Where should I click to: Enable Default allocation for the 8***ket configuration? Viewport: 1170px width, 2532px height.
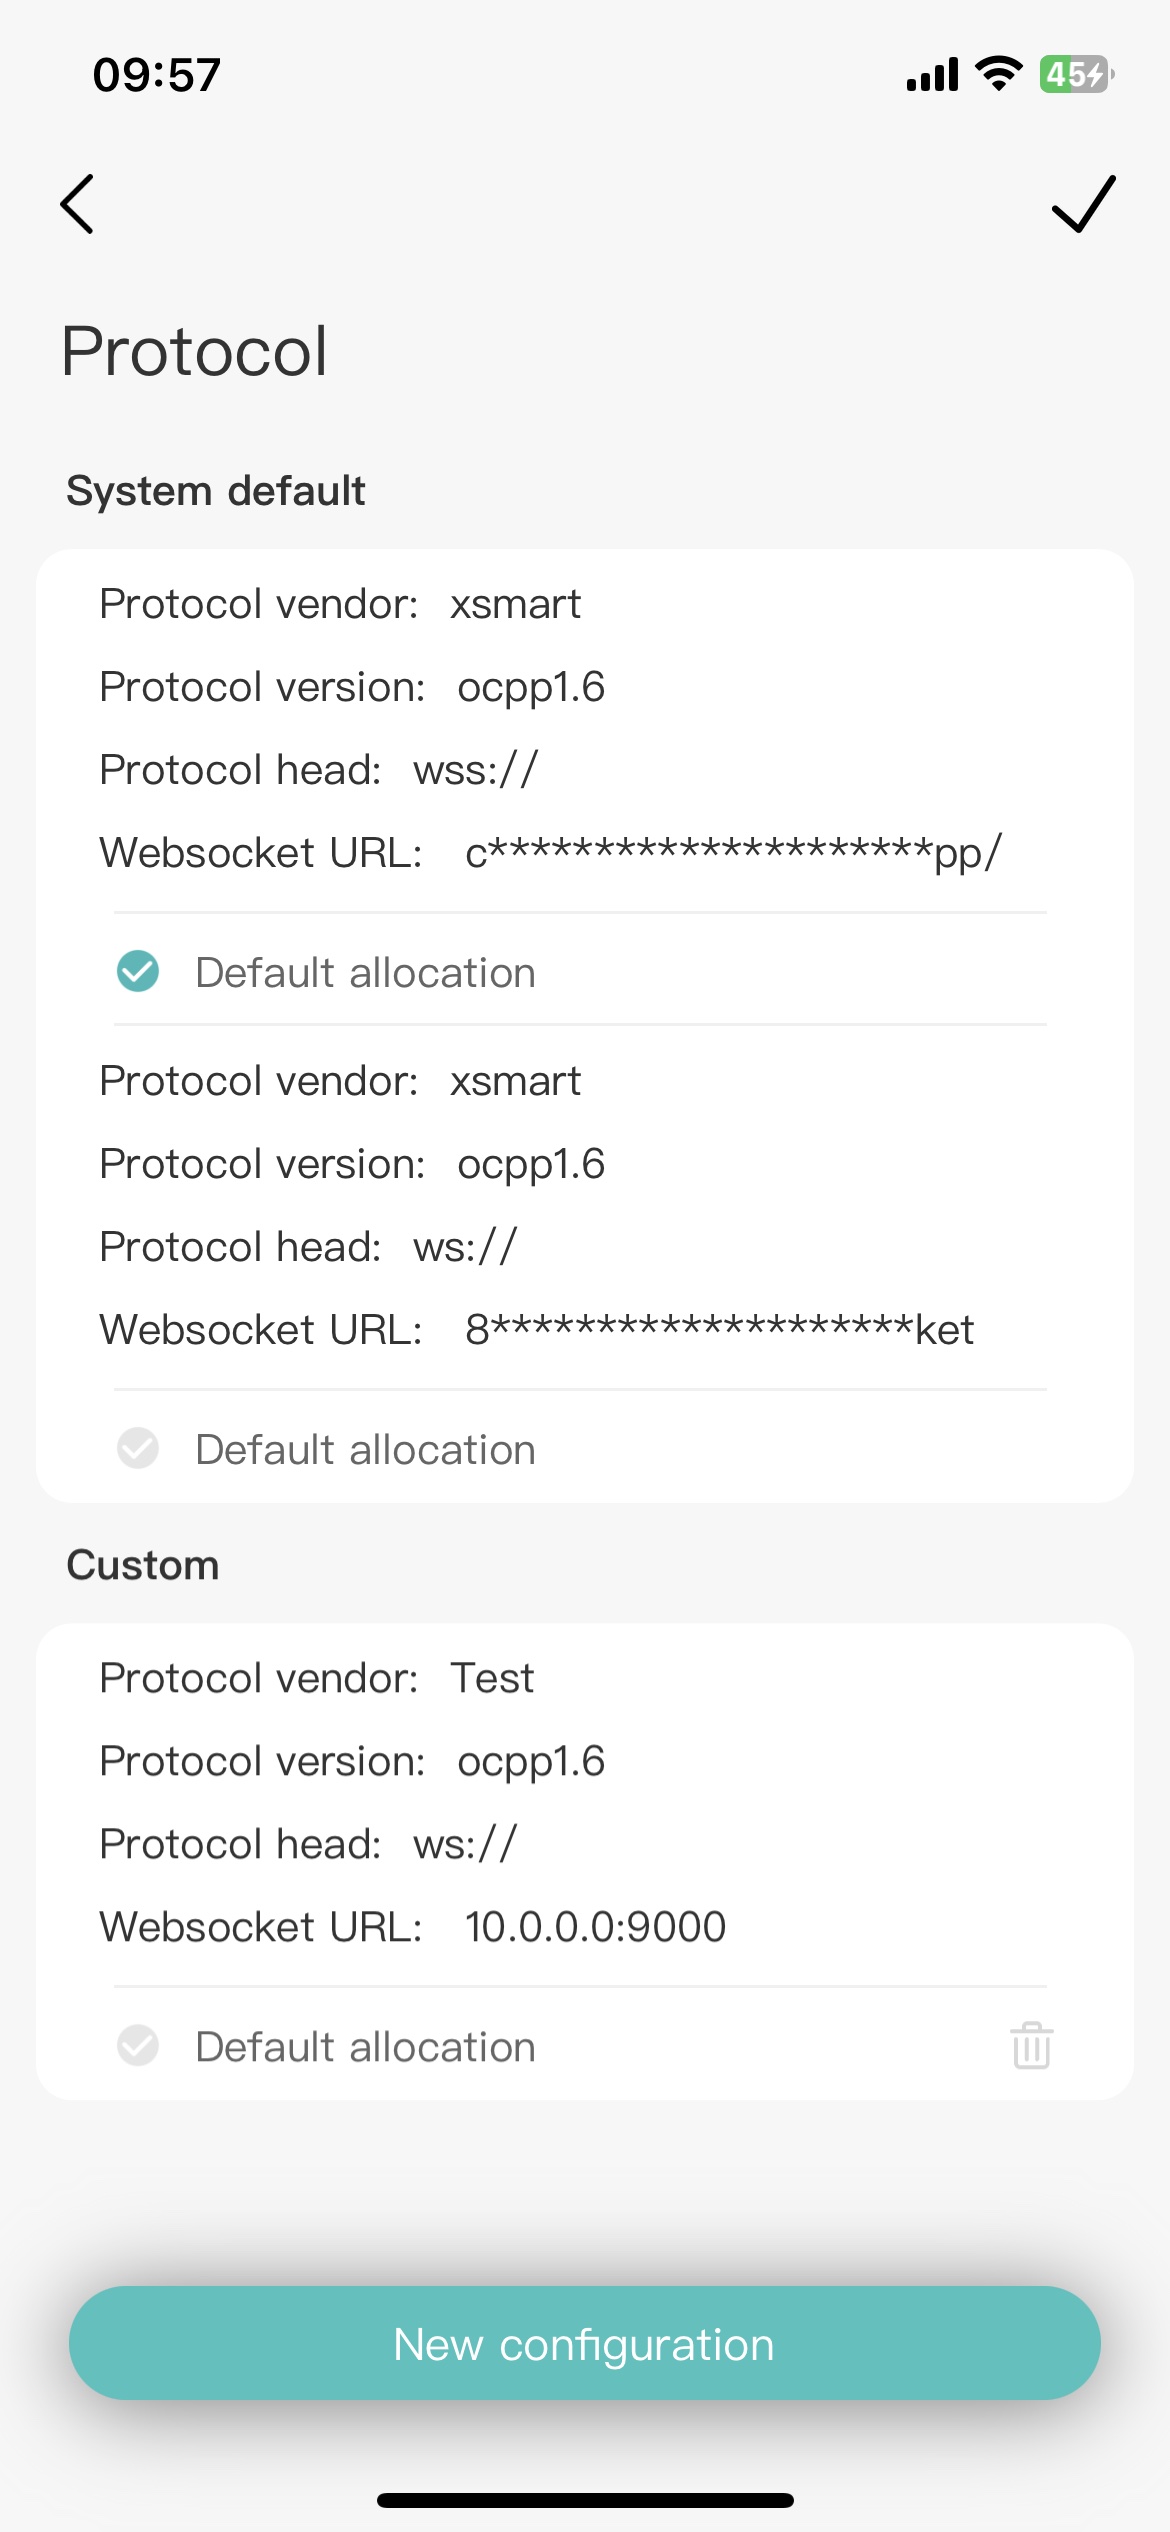(x=138, y=1448)
